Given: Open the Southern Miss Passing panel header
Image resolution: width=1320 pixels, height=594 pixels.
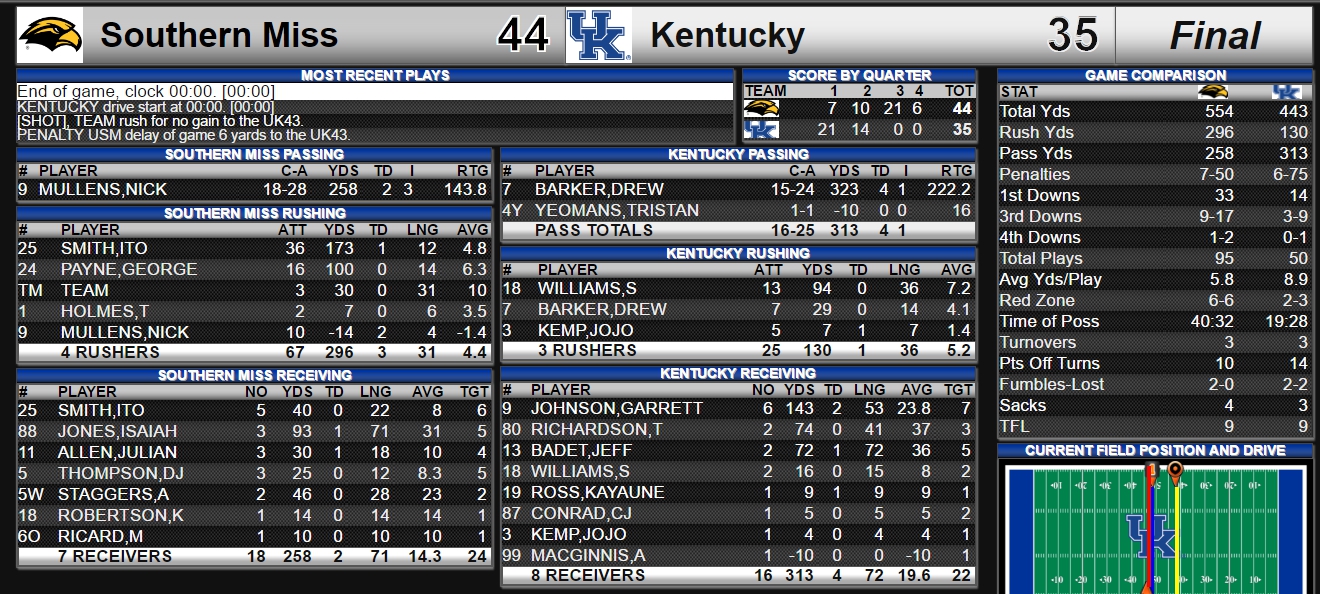Looking at the screenshot, I should (254, 154).
